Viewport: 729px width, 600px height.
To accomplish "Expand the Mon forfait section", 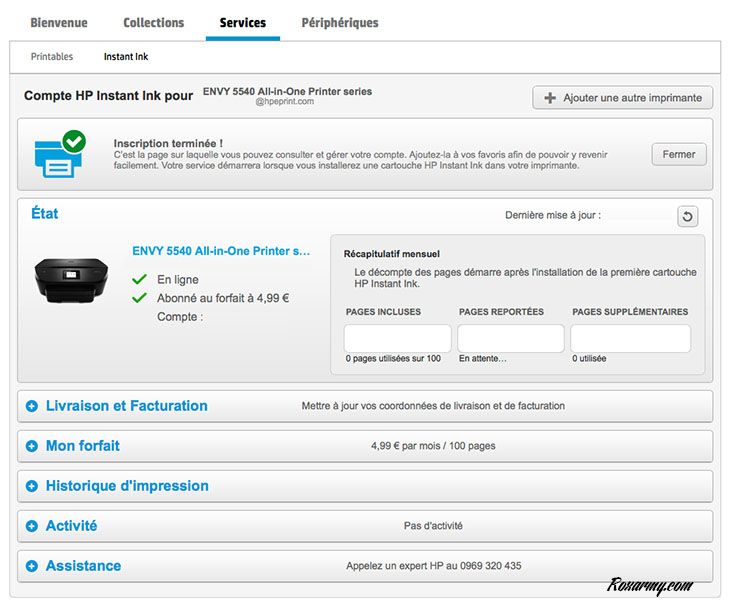I will [x=32, y=446].
